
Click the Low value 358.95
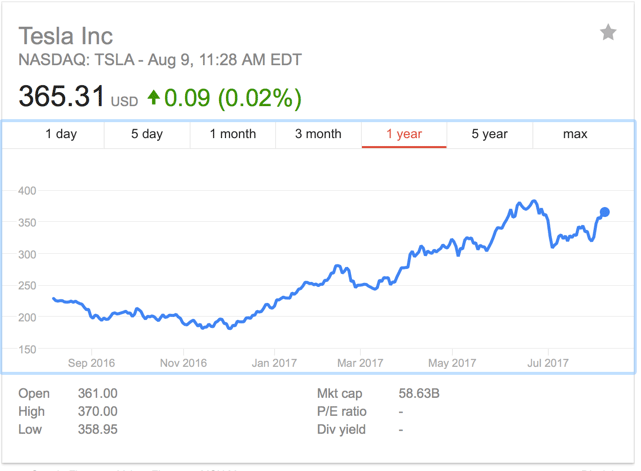(x=97, y=429)
